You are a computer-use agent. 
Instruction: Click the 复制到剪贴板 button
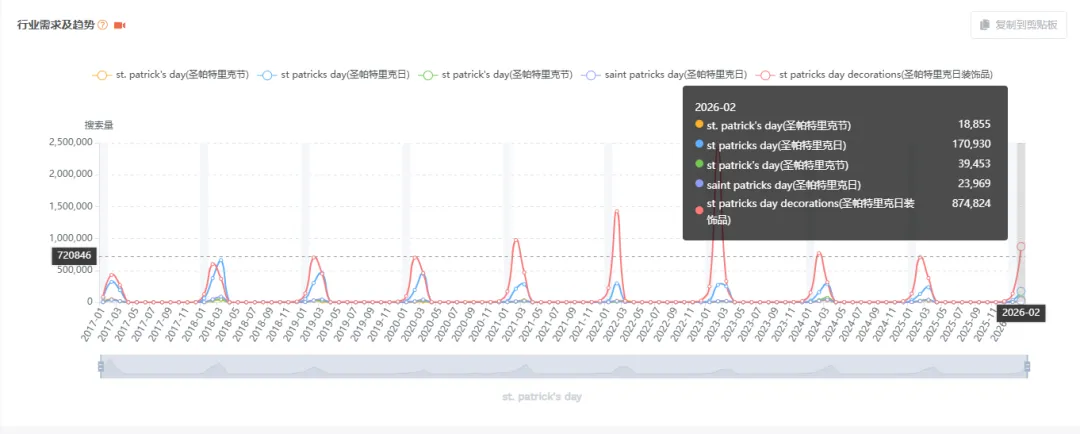point(1019,25)
